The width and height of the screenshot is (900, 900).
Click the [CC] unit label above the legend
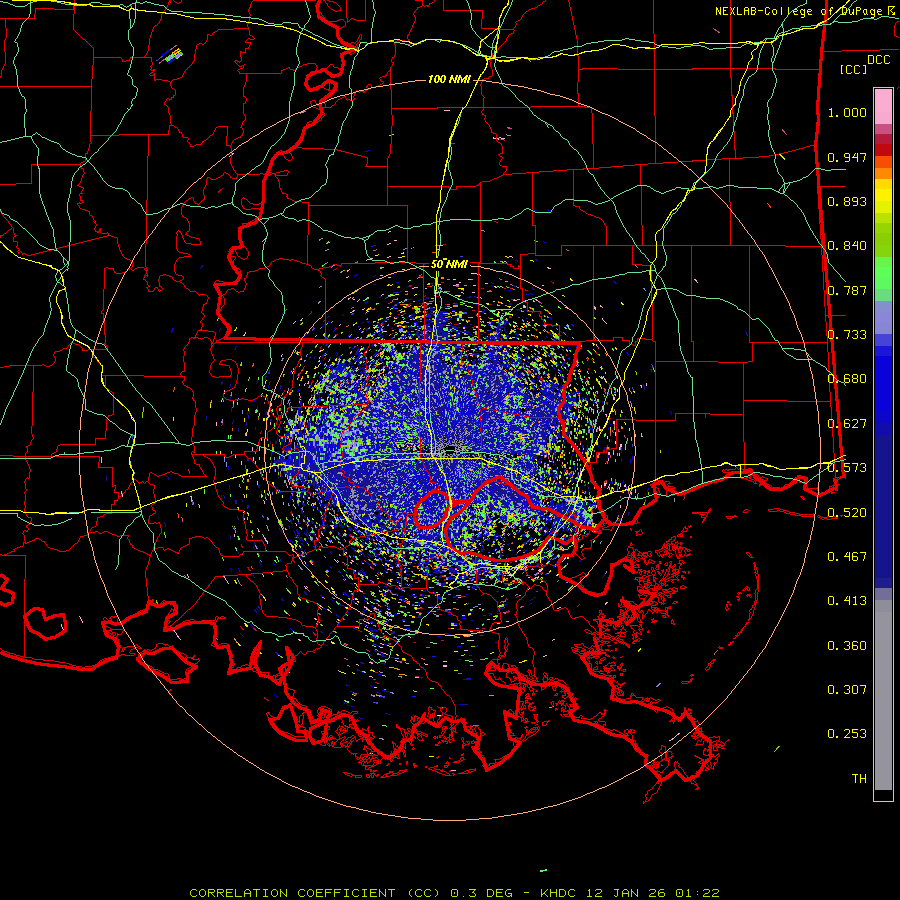854,69
